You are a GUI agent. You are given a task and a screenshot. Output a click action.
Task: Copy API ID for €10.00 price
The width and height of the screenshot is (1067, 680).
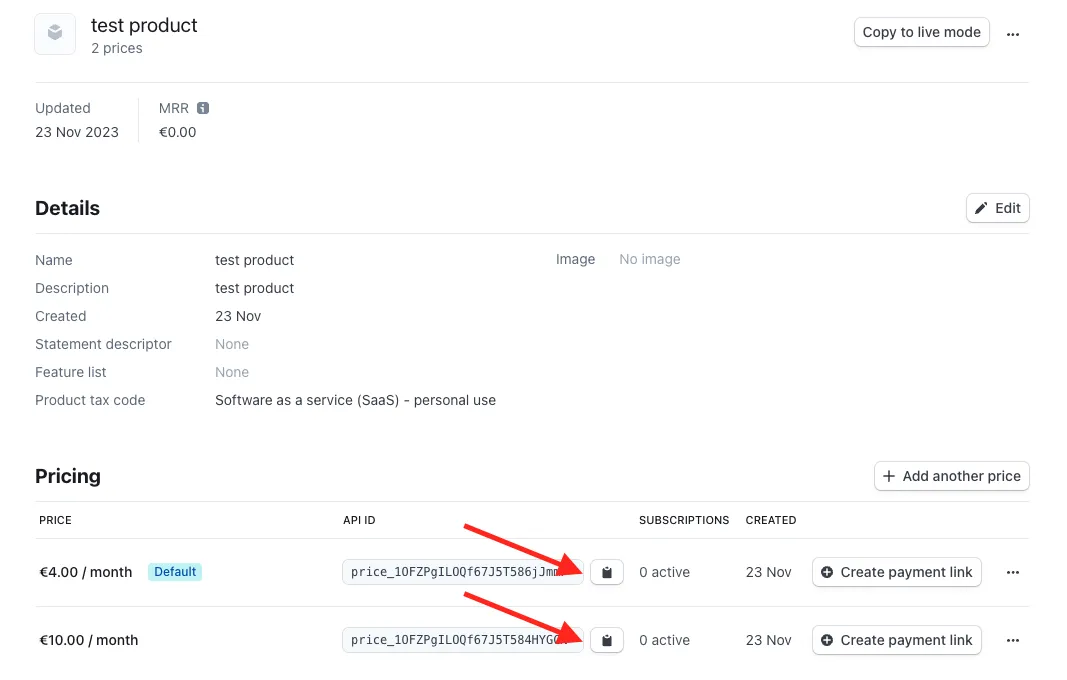[607, 640]
